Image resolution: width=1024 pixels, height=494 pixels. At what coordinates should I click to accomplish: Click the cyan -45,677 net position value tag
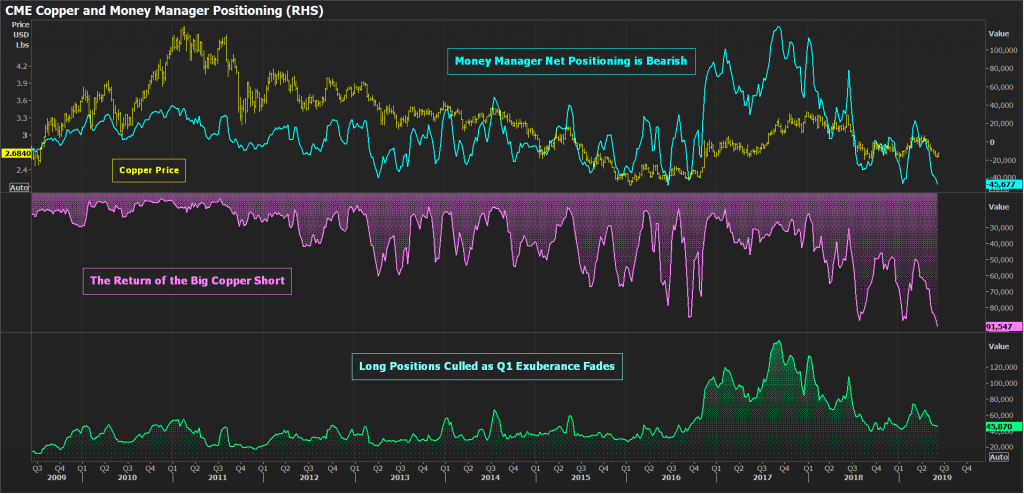point(1000,184)
